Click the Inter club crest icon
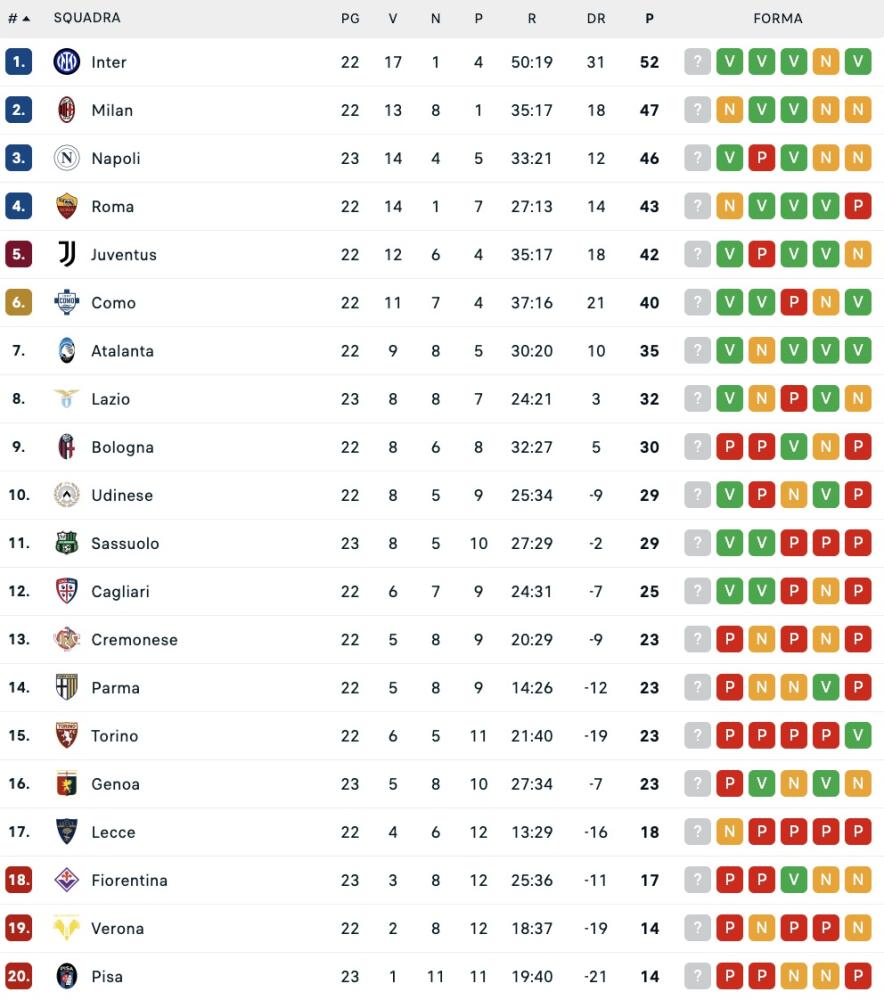The width and height of the screenshot is (884, 1000). tap(66, 62)
